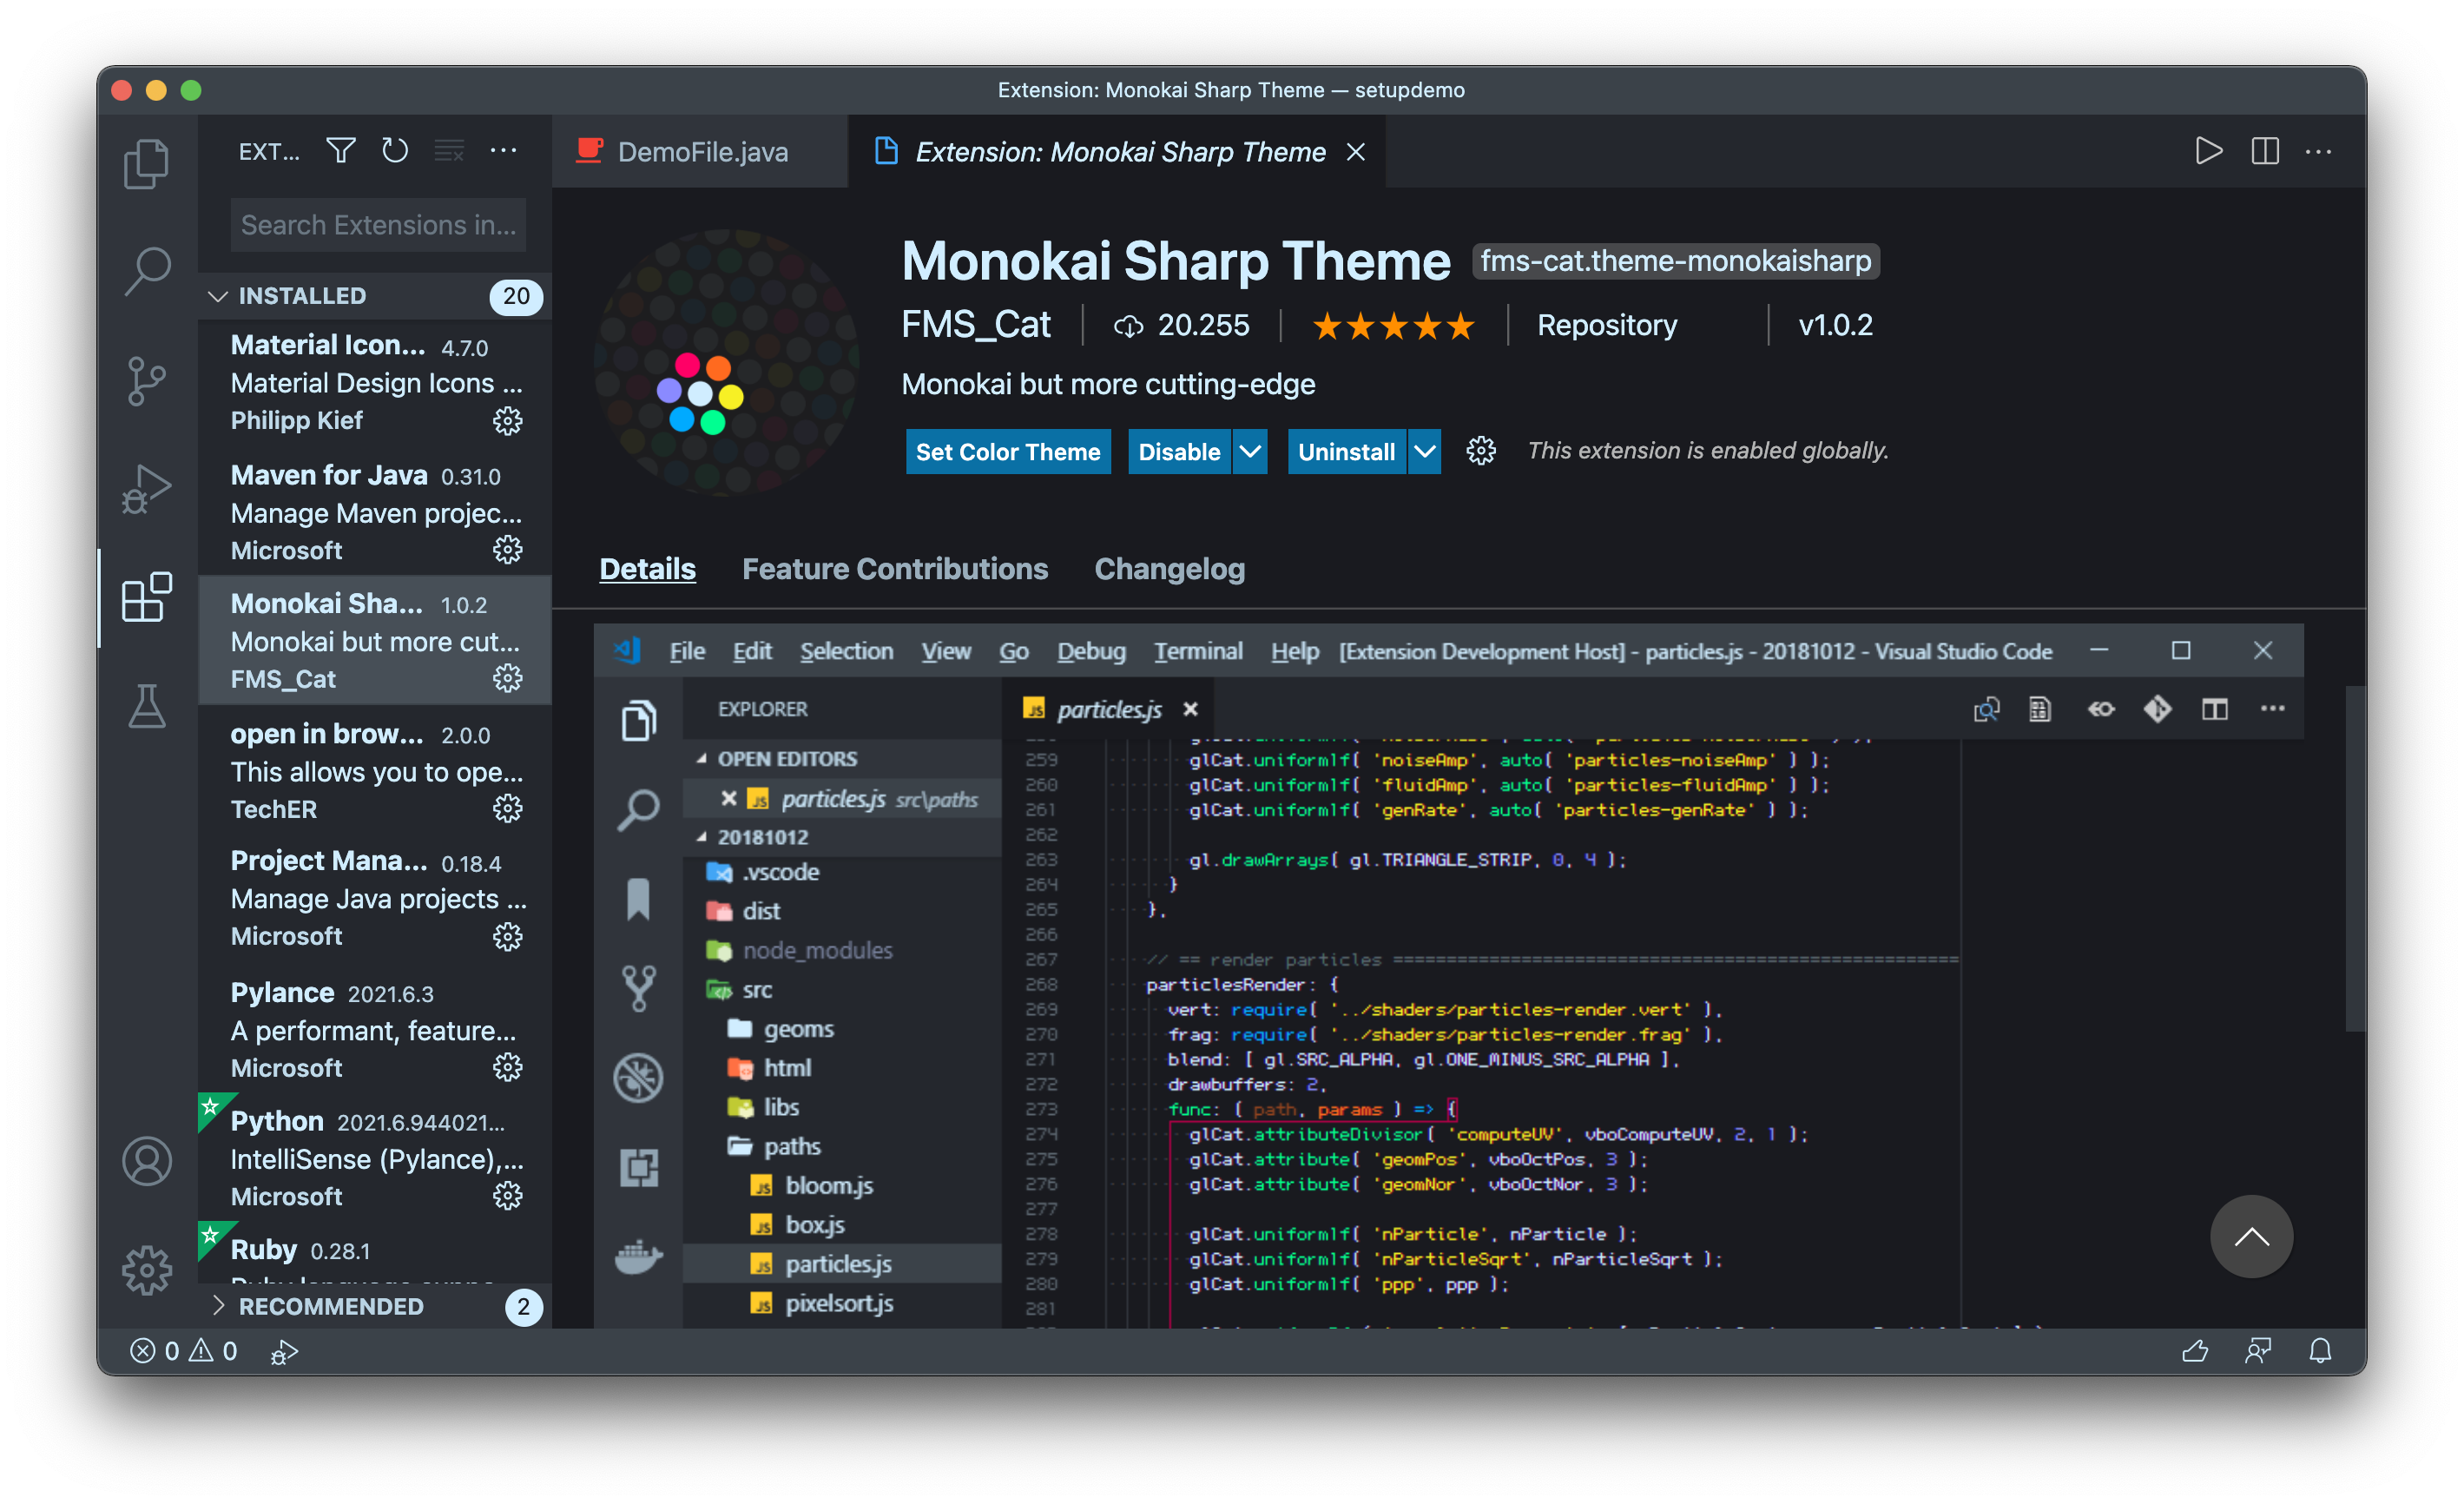This screenshot has width=2464, height=1504.
Task: Click the extension ID fms-cat.theme-monokaisharp
Action: 1675,261
